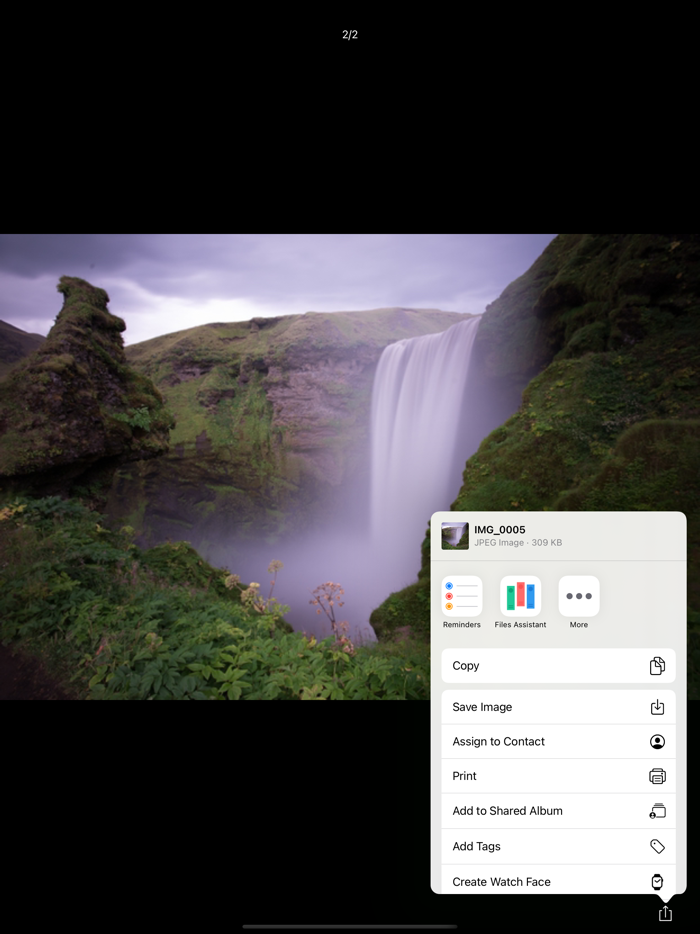The height and width of the screenshot is (934, 700).
Task: Tap the home indicator bar
Action: coord(350,926)
